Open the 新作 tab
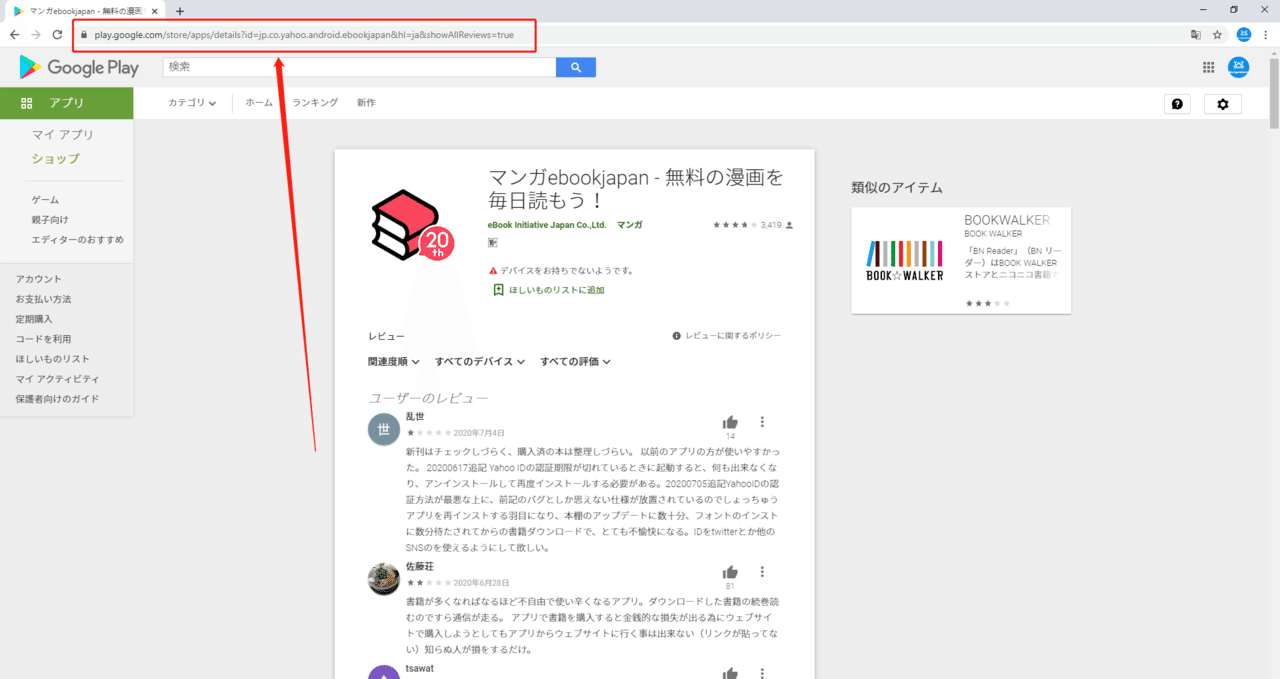 coord(366,103)
